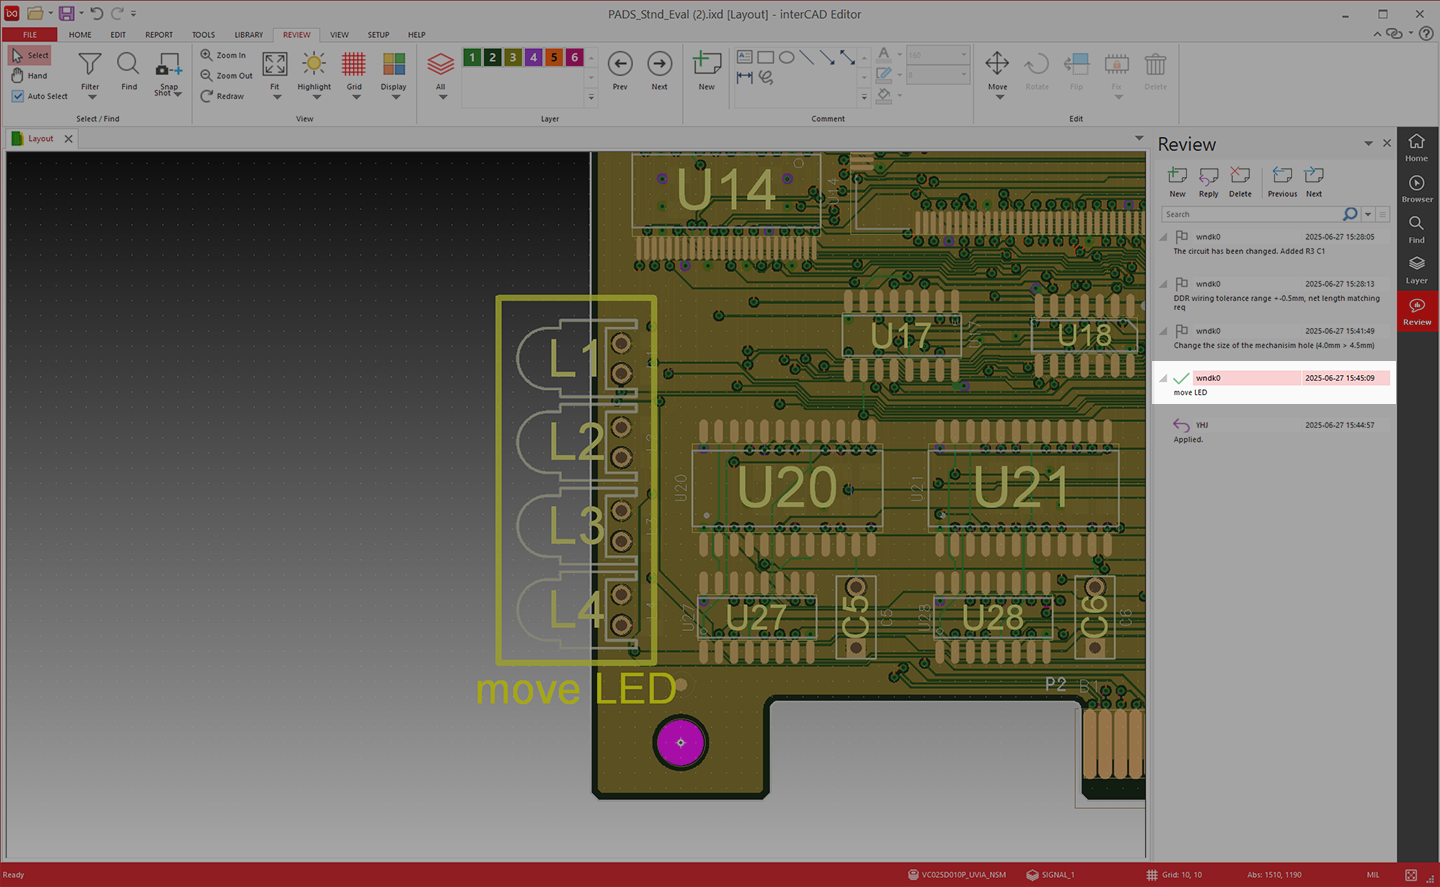Select the dimension measure comment tool
This screenshot has height=887, width=1440.
[745, 77]
